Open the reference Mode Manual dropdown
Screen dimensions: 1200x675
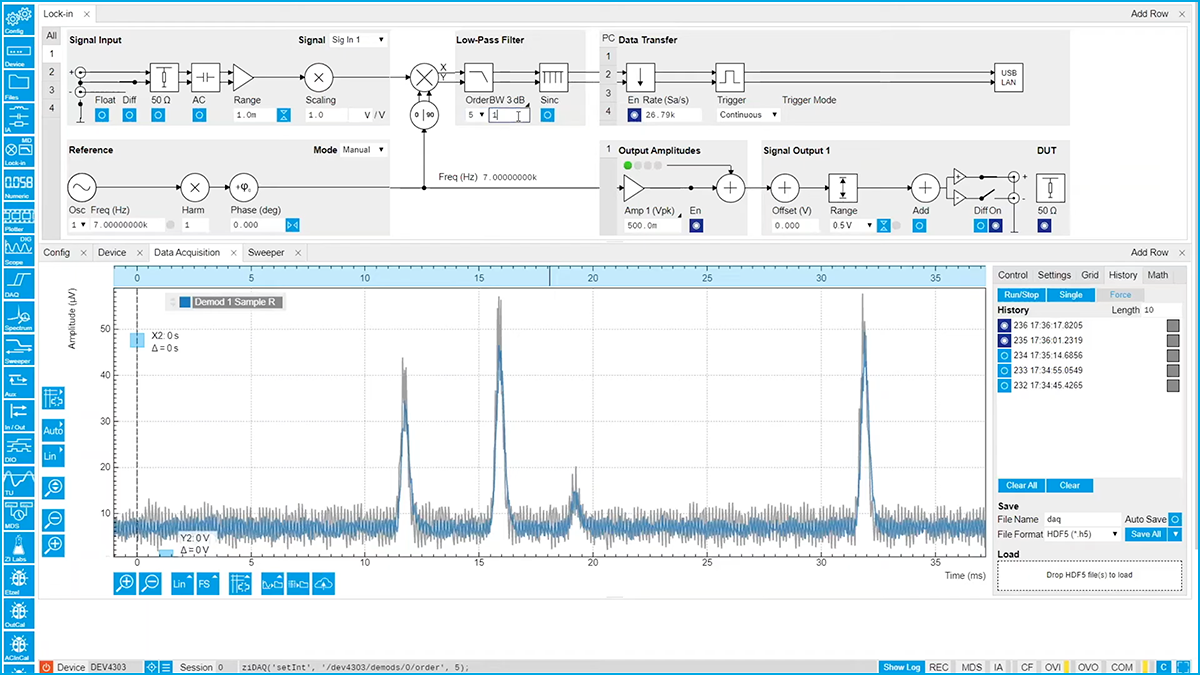364,150
